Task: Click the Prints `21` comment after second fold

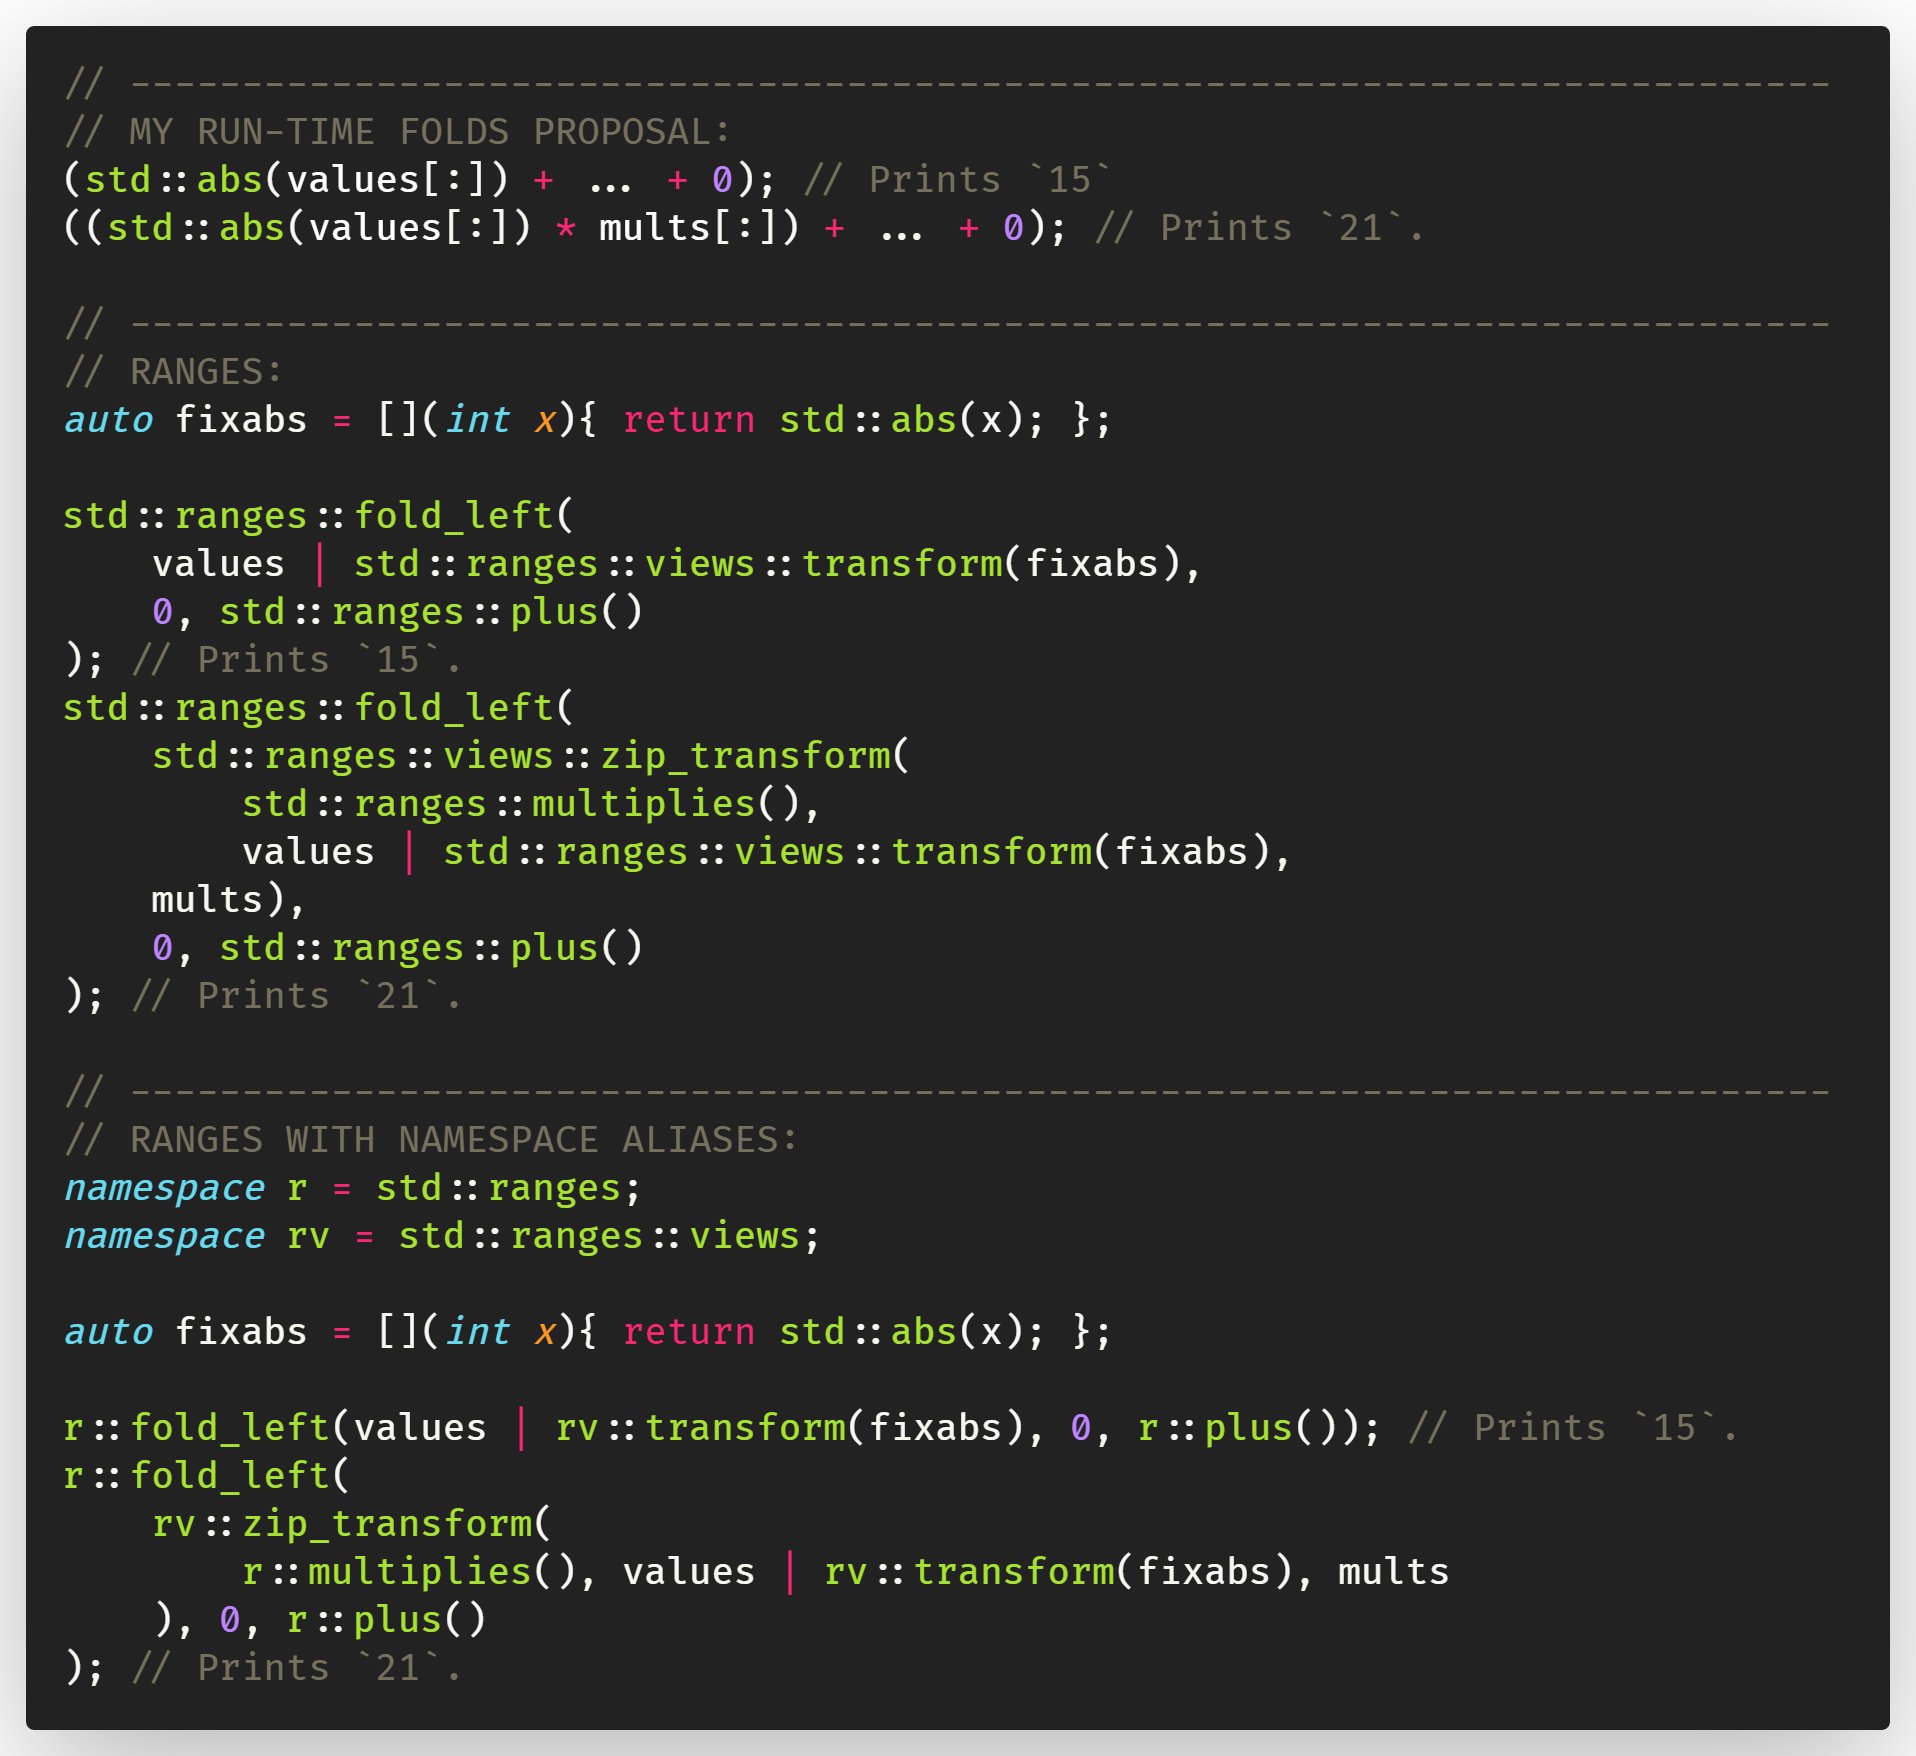Action: coord(300,994)
